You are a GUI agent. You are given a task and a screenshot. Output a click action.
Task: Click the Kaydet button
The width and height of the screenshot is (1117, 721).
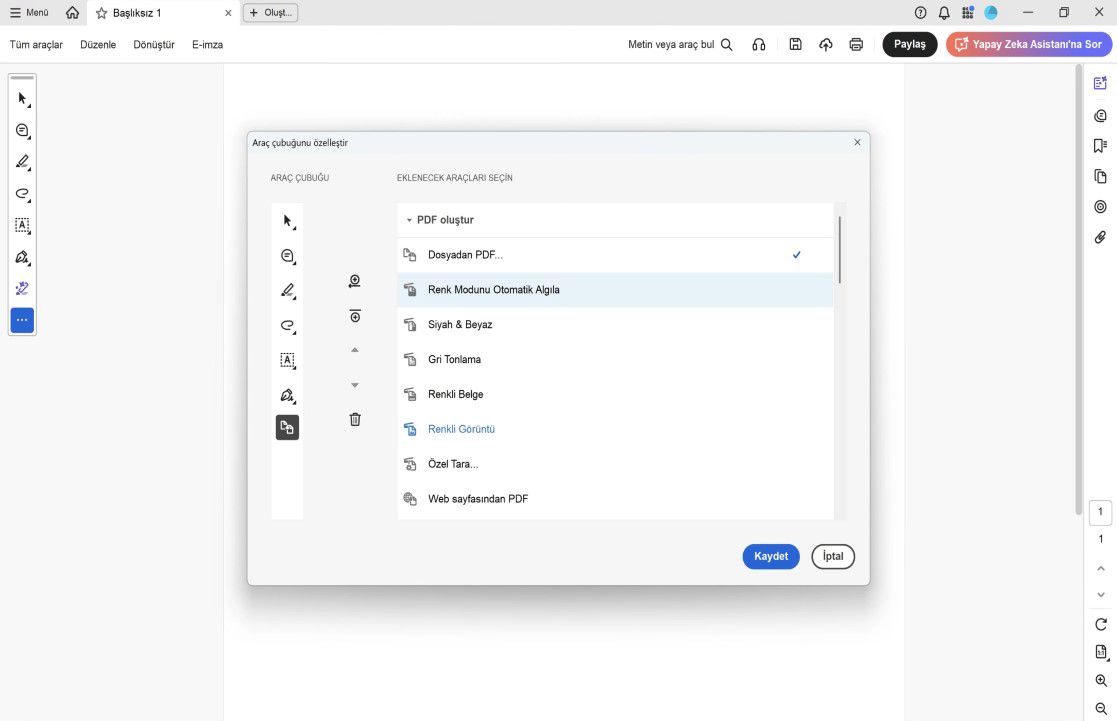771,556
